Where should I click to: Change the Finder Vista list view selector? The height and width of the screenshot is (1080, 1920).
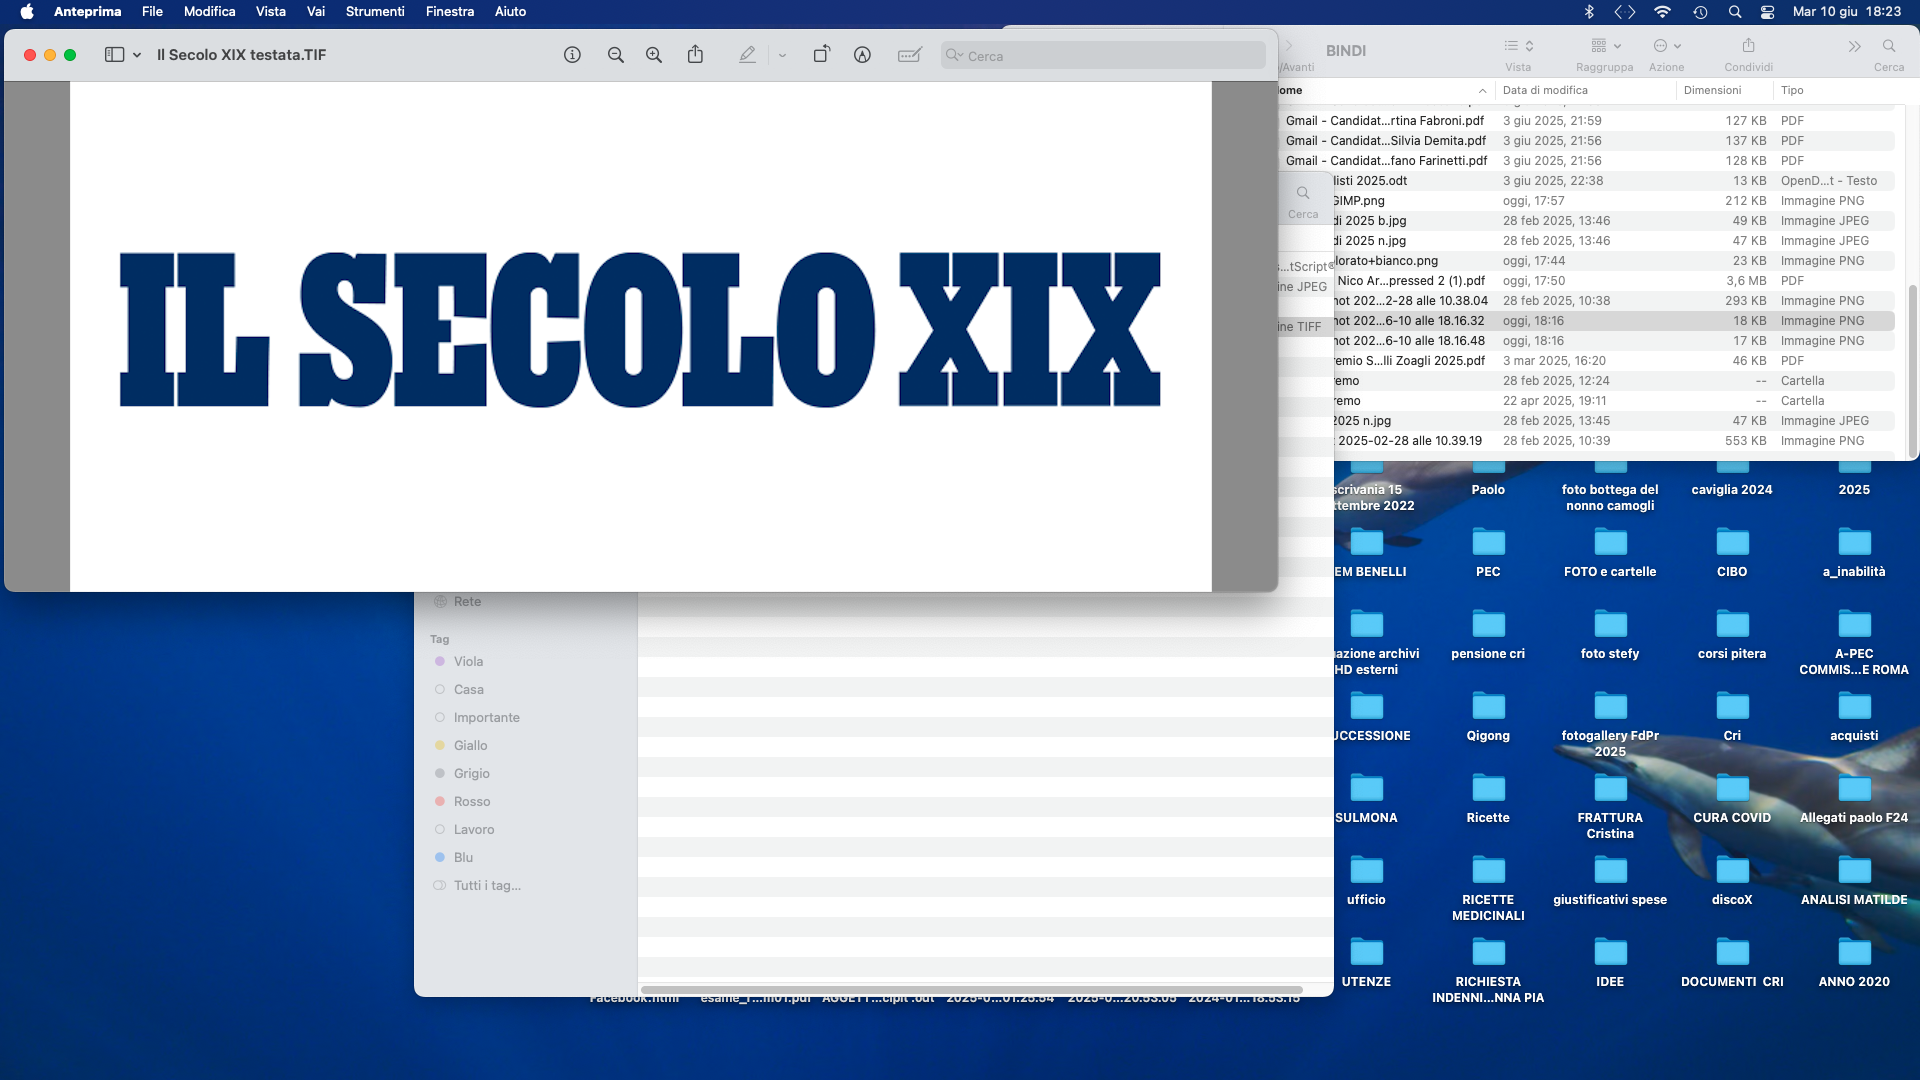pos(1518,46)
